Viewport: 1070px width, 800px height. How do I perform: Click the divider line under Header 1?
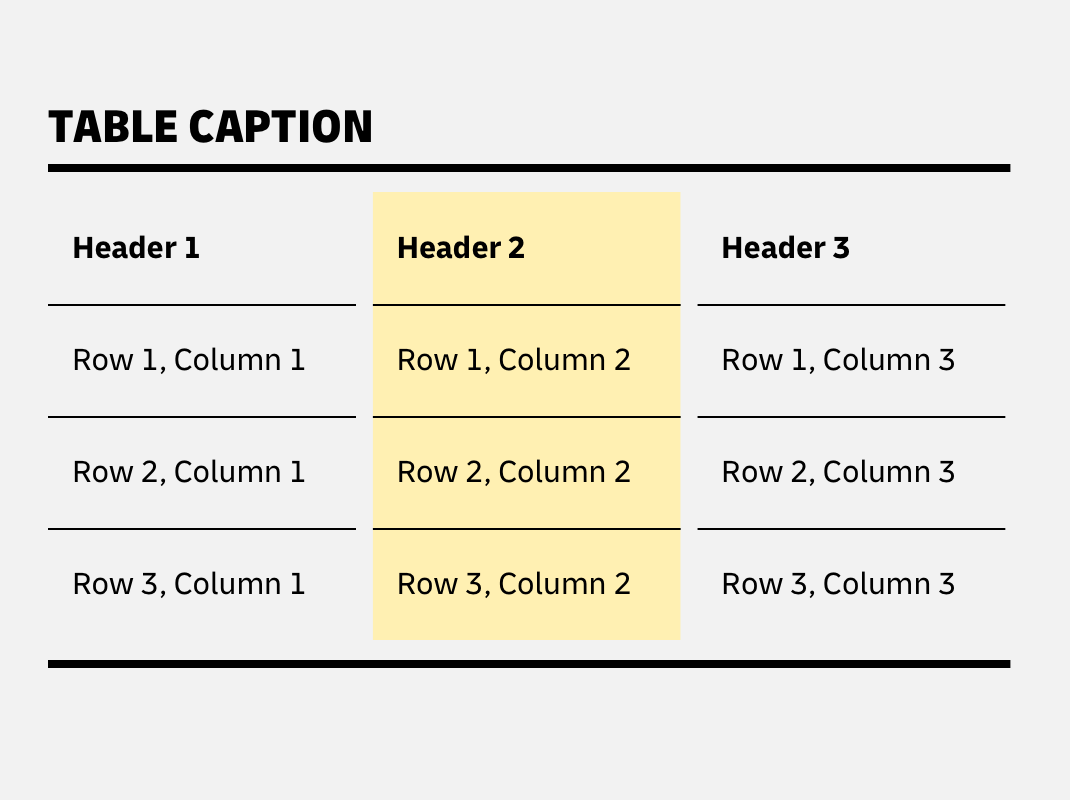[202, 305]
